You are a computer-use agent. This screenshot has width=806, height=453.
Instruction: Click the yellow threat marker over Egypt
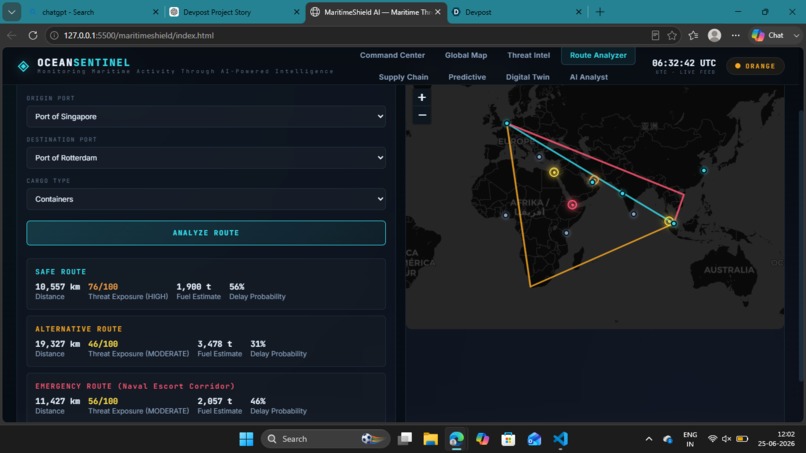(x=554, y=172)
